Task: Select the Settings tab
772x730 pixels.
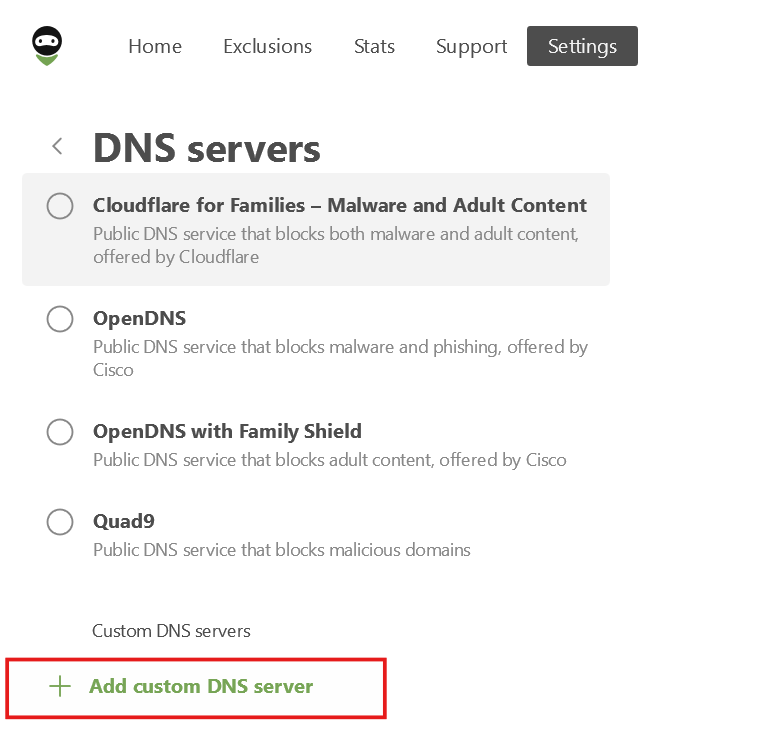Action: coord(582,46)
